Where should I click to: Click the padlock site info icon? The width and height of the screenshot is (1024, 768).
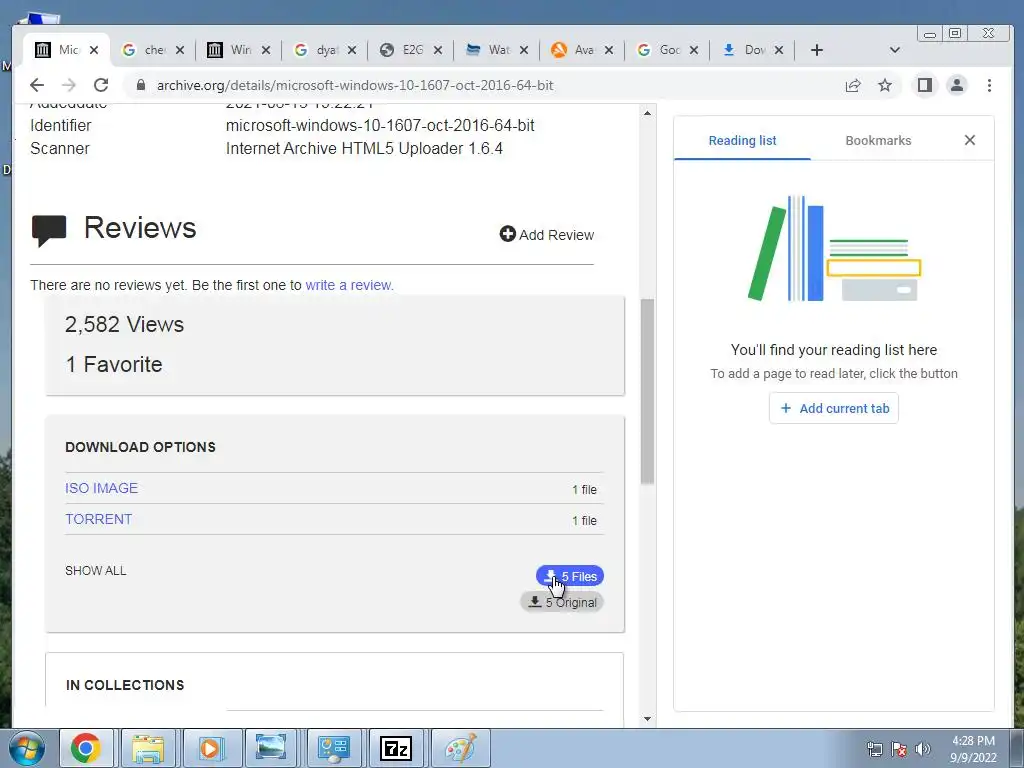pos(140,85)
